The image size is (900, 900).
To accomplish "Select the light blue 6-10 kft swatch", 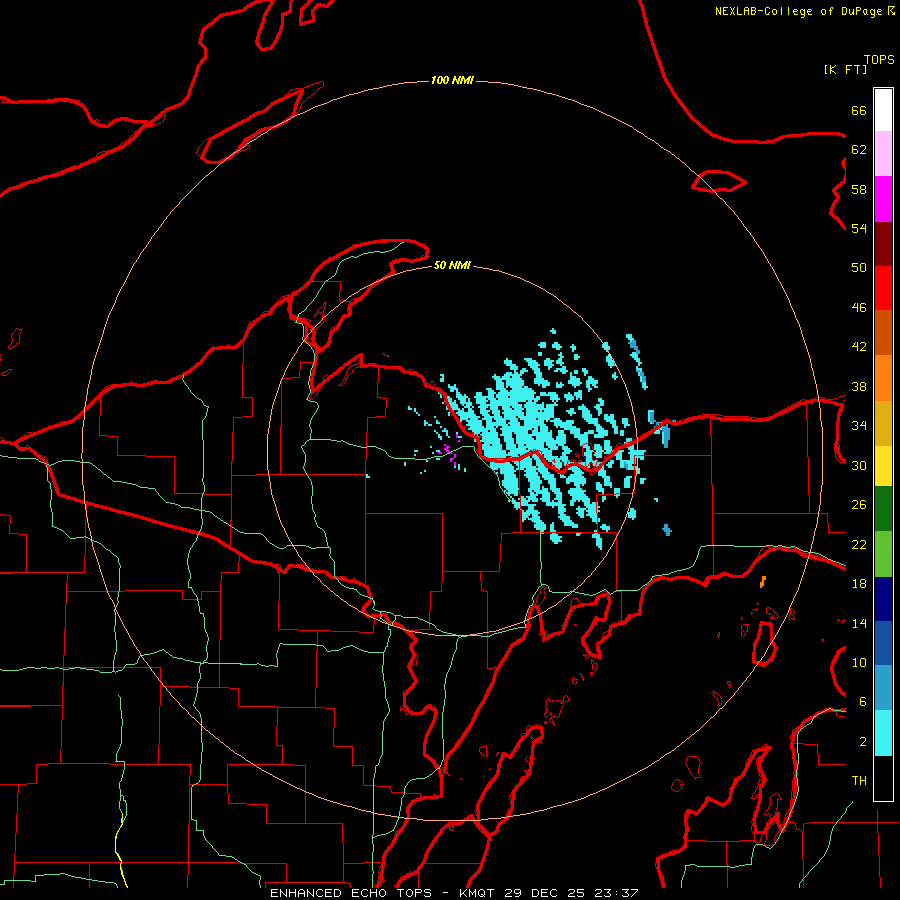I will (x=883, y=688).
